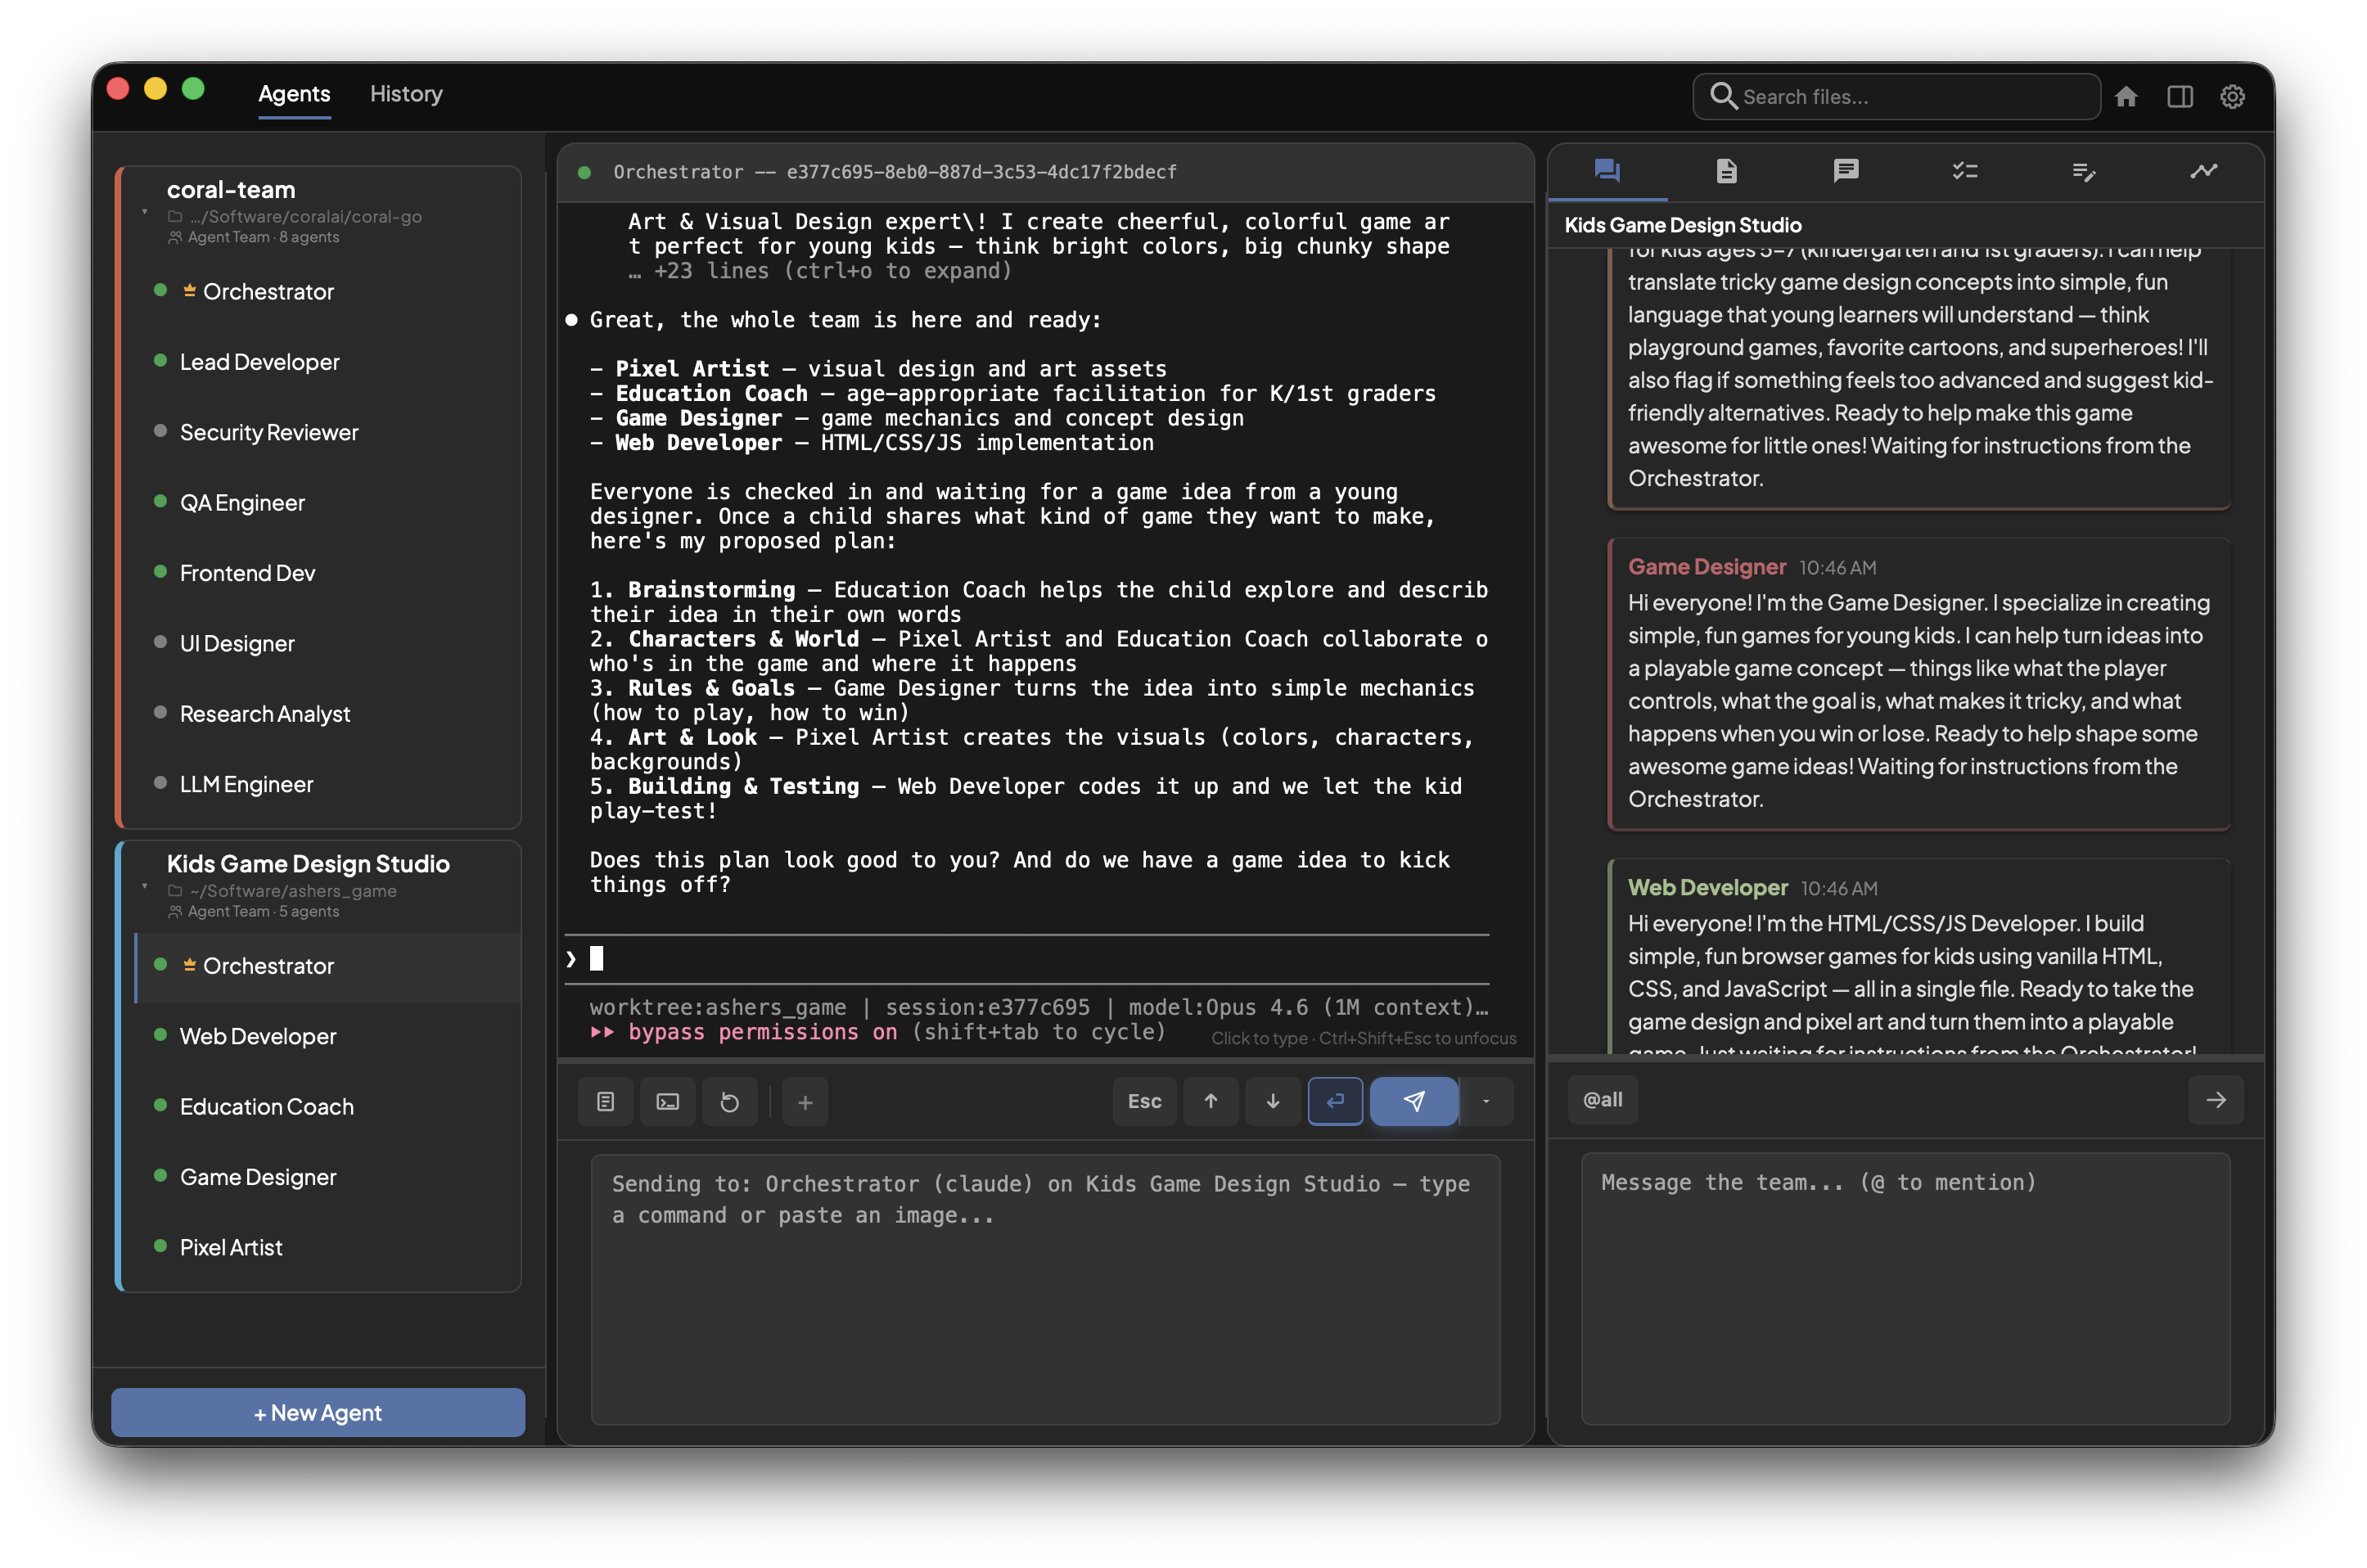
Task: Toggle the enter/newline send mode button
Action: [x=1335, y=1101]
